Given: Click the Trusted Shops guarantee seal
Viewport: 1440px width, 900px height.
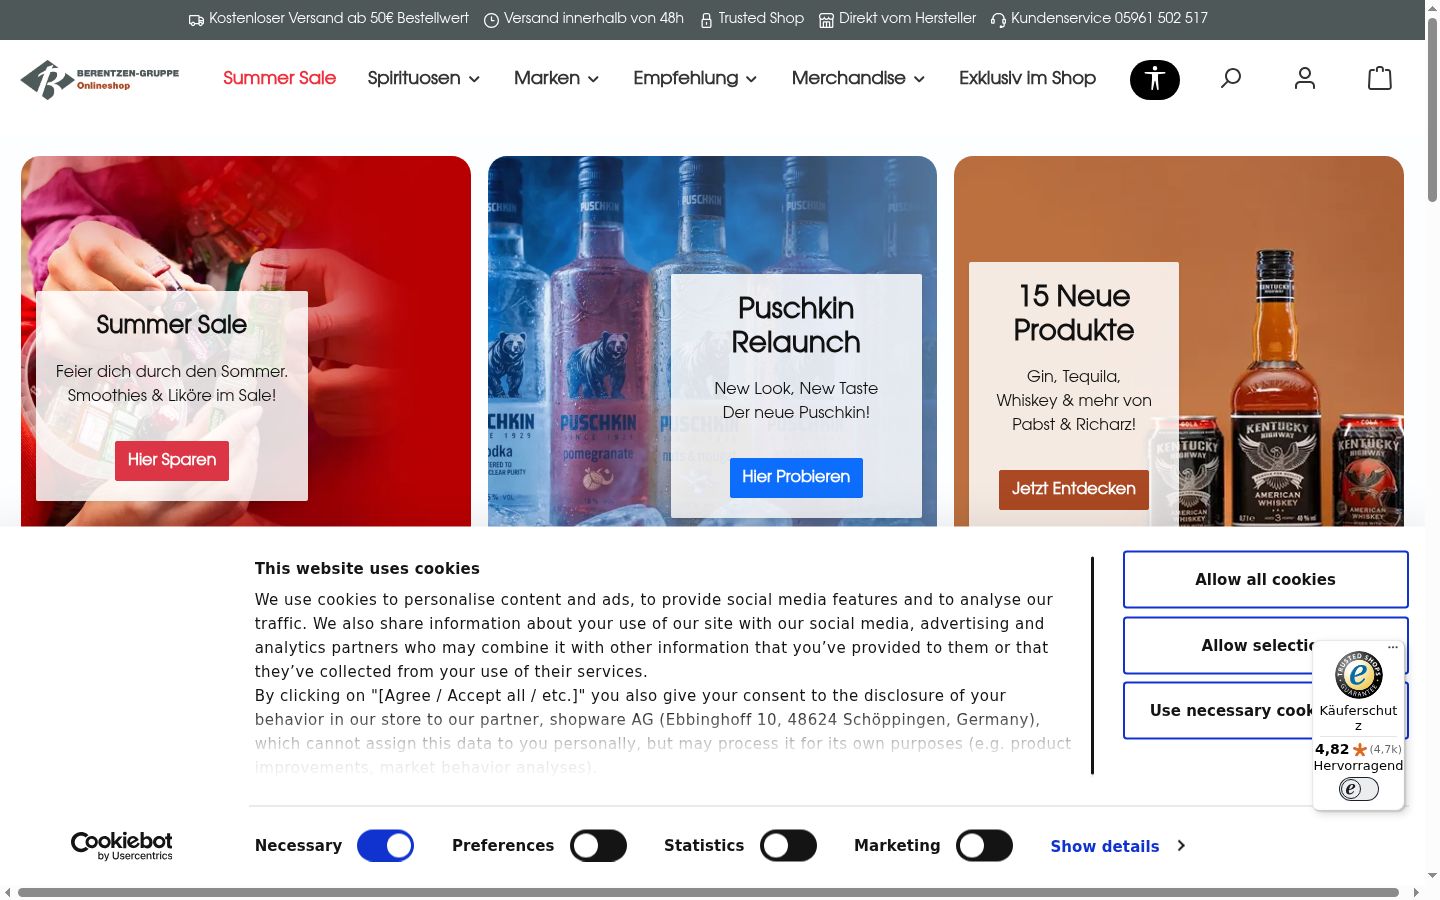Looking at the screenshot, I should point(1358,675).
